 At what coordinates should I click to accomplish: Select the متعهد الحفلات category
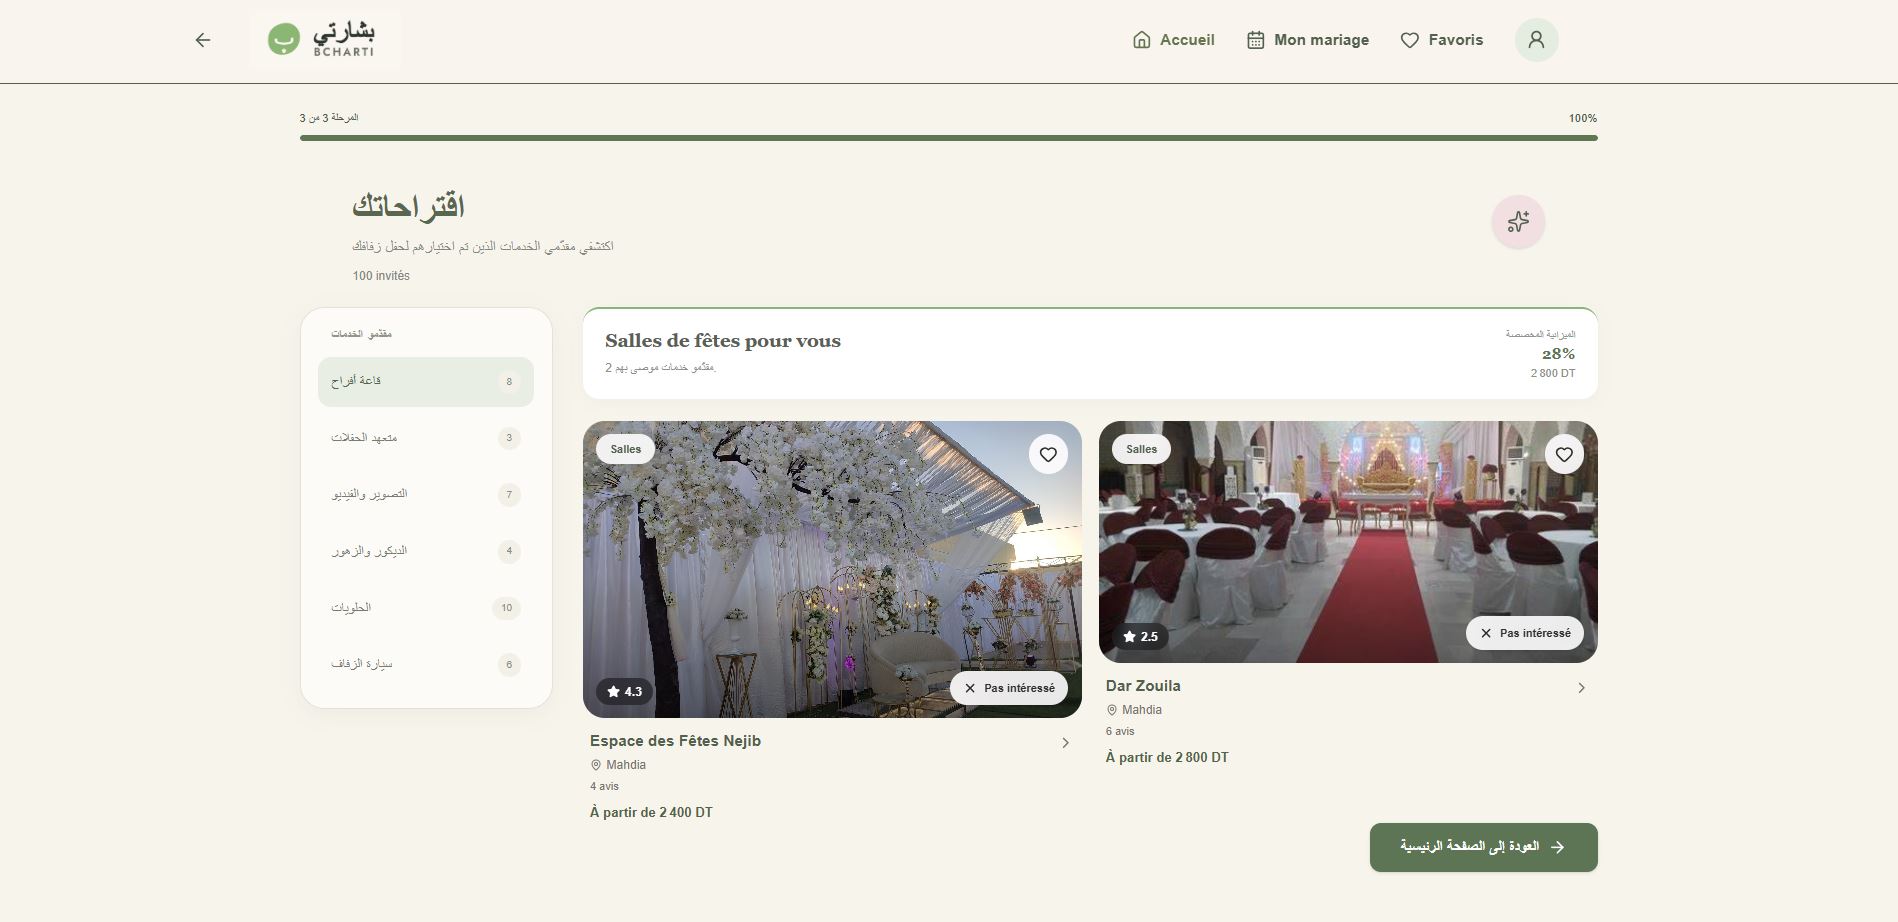pyautogui.click(x=426, y=438)
